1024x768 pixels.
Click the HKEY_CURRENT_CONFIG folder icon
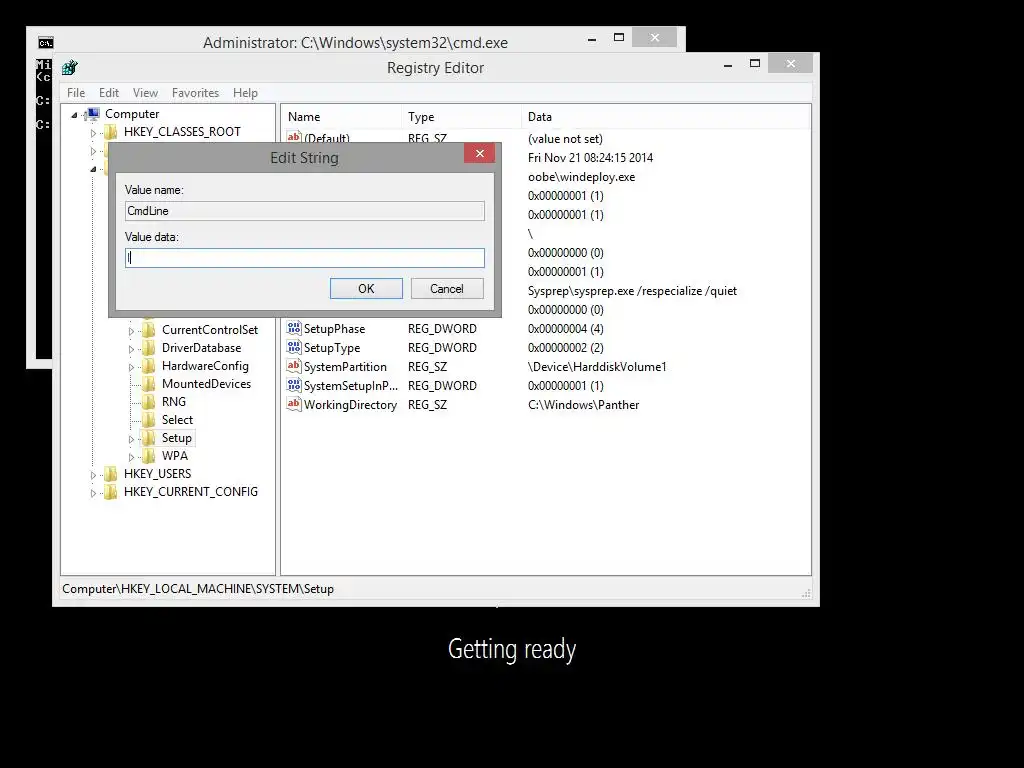pyautogui.click(x=111, y=492)
